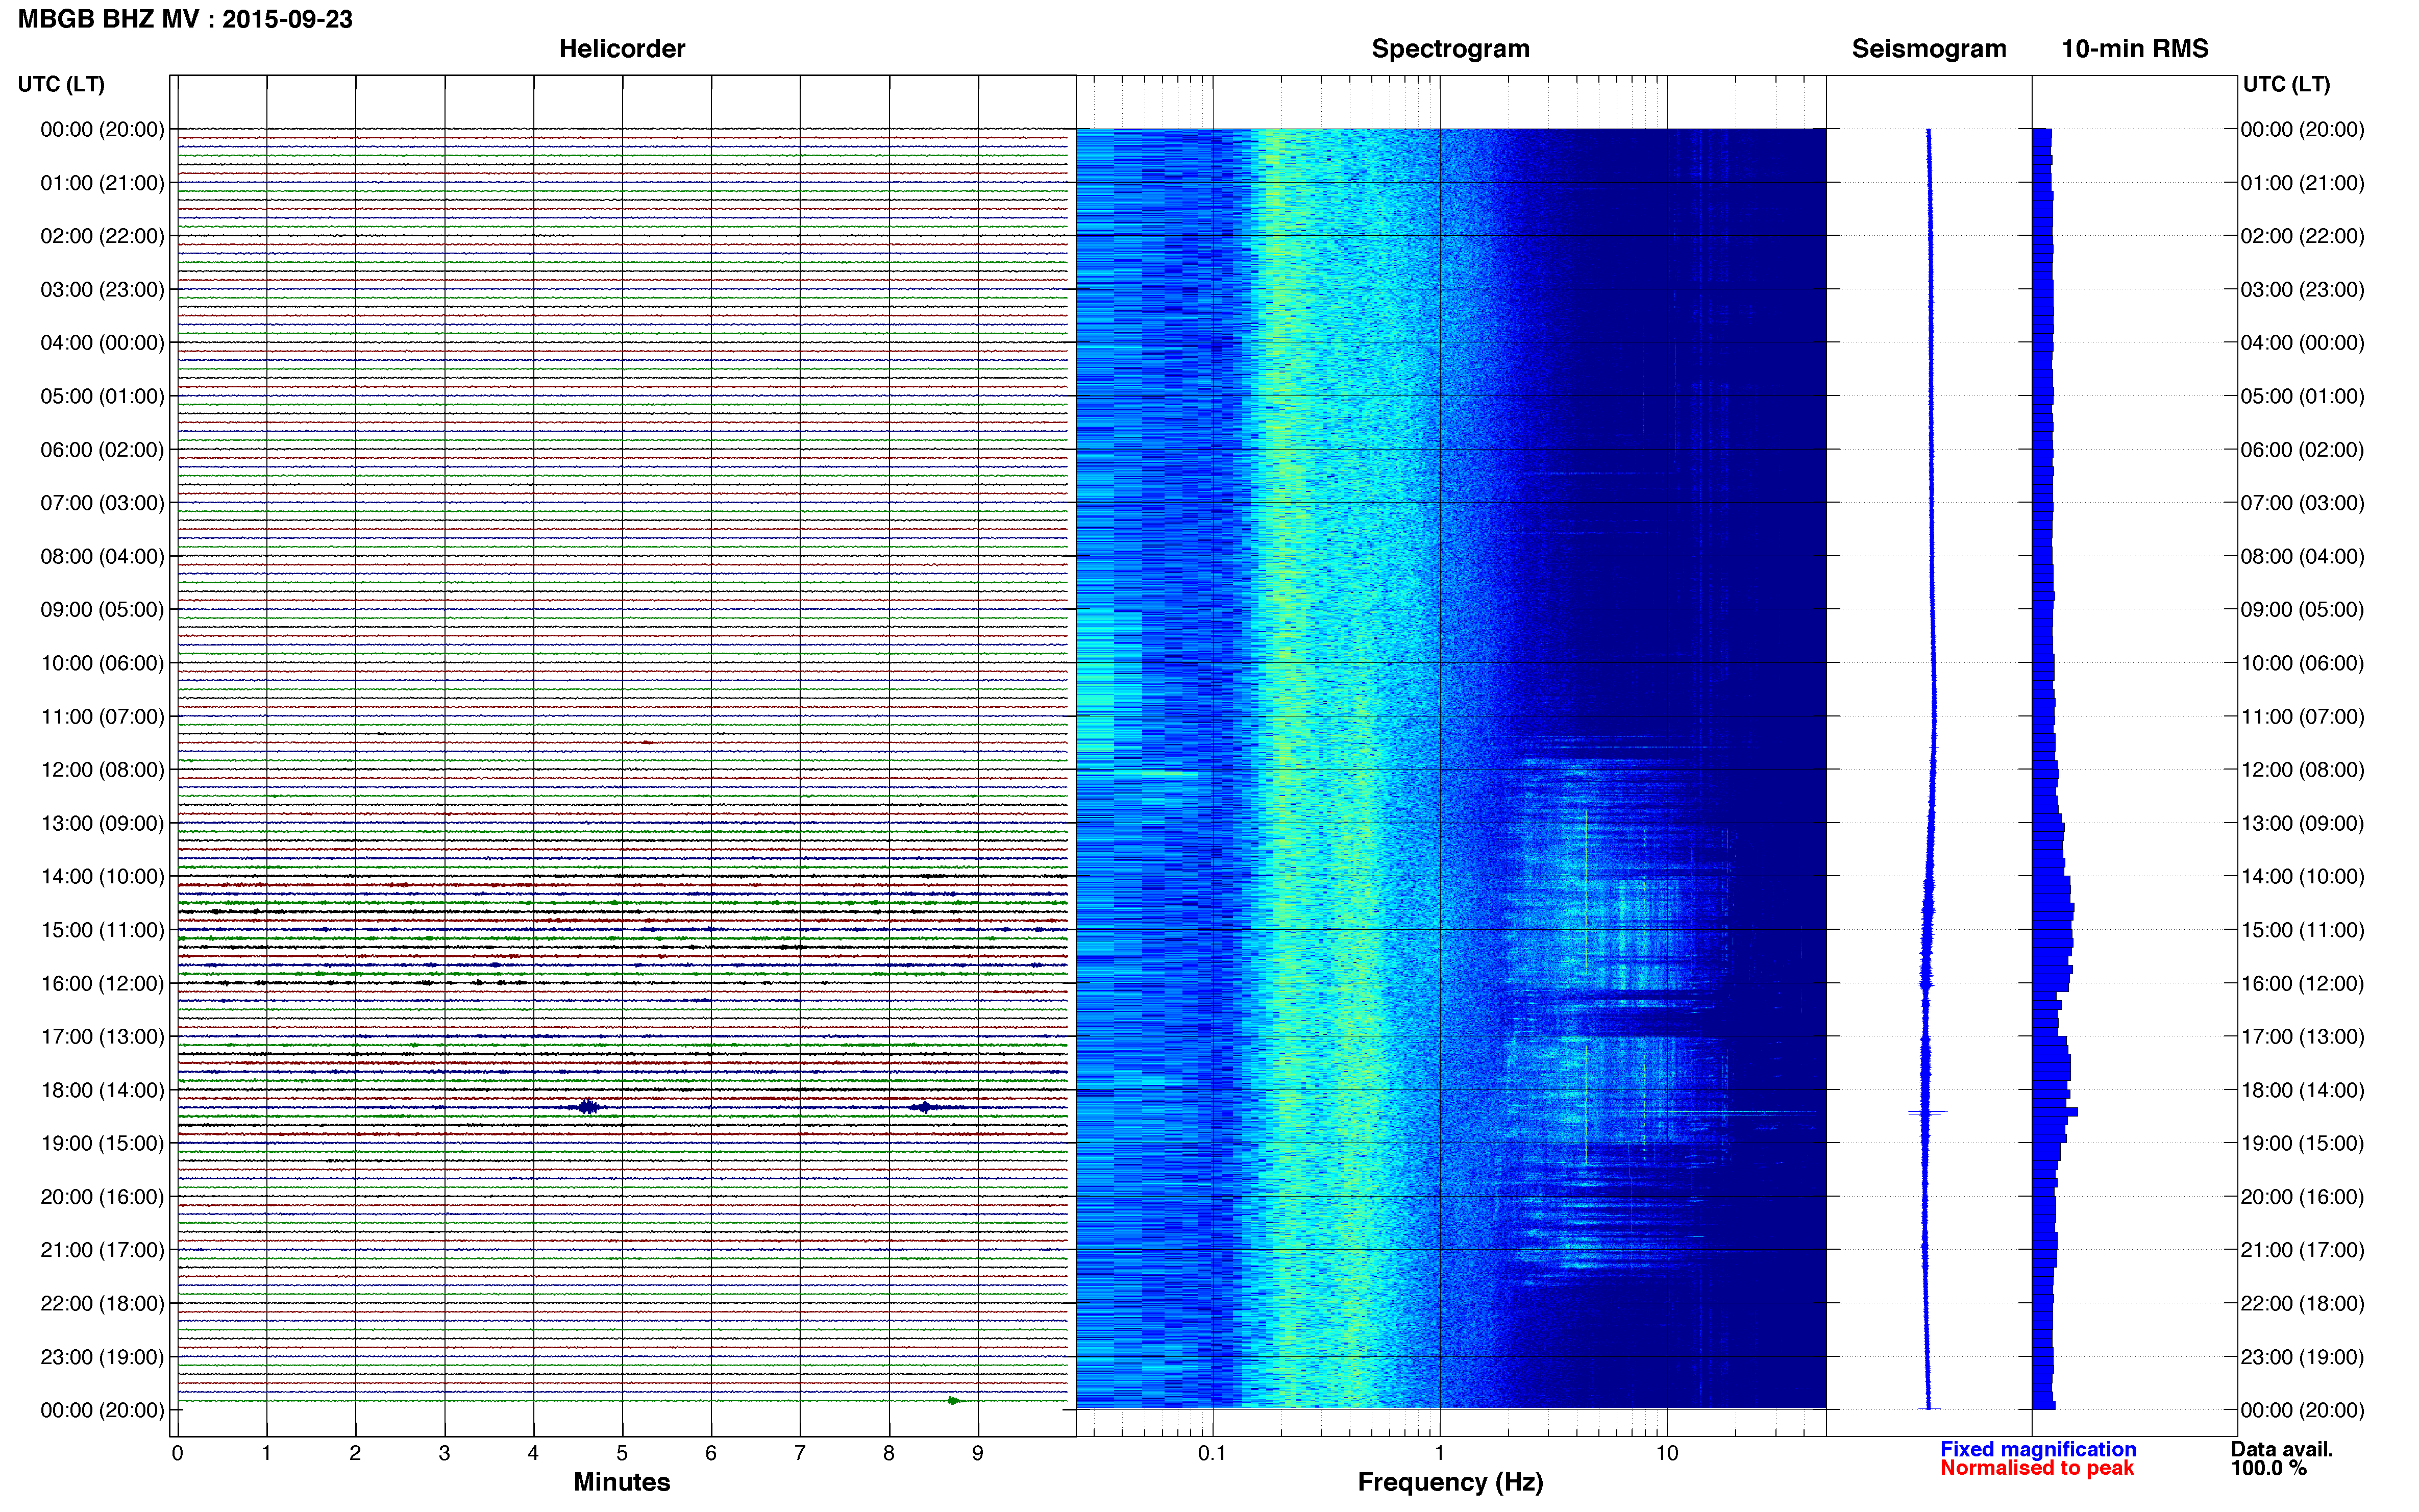Click the left 'UTC (LT)' axis label
Screen dimensions: 2419x1512
pyautogui.click(x=61, y=84)
